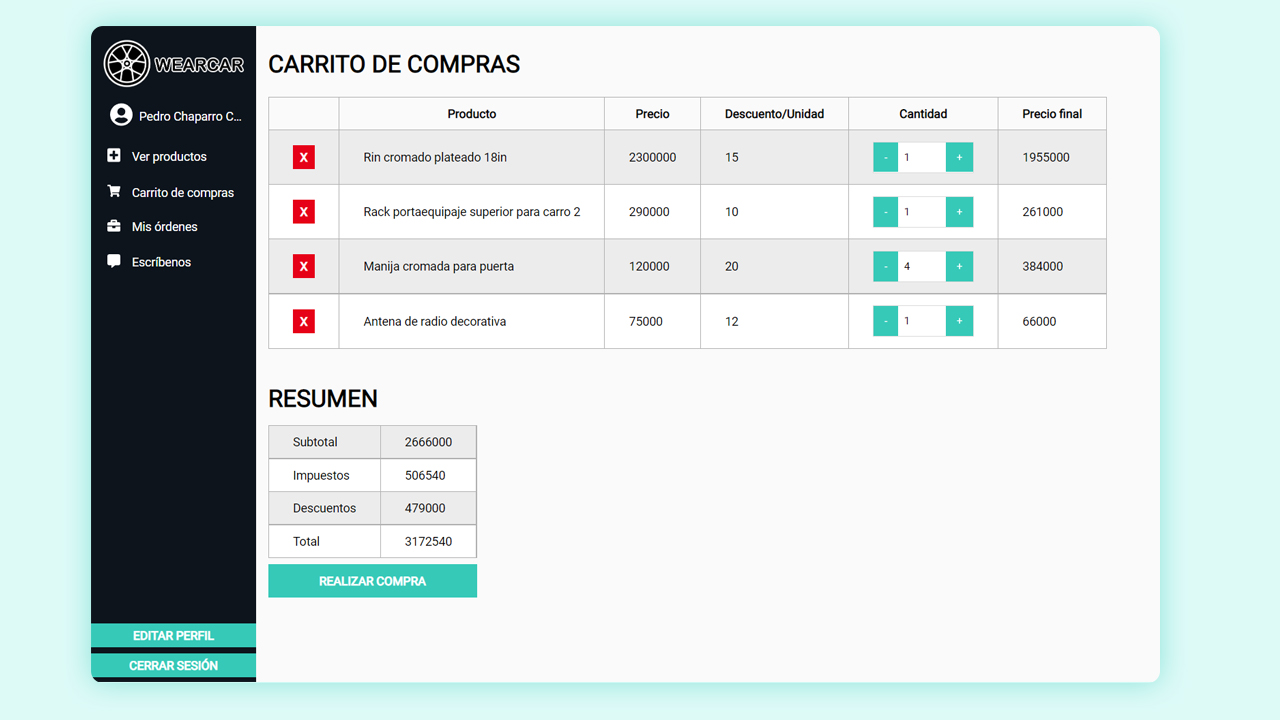The height and width of the screenshot is (720, 1280).
Task: Open Mis órdenes menu item
Action: pyautogui.click(x=165, y=227)
